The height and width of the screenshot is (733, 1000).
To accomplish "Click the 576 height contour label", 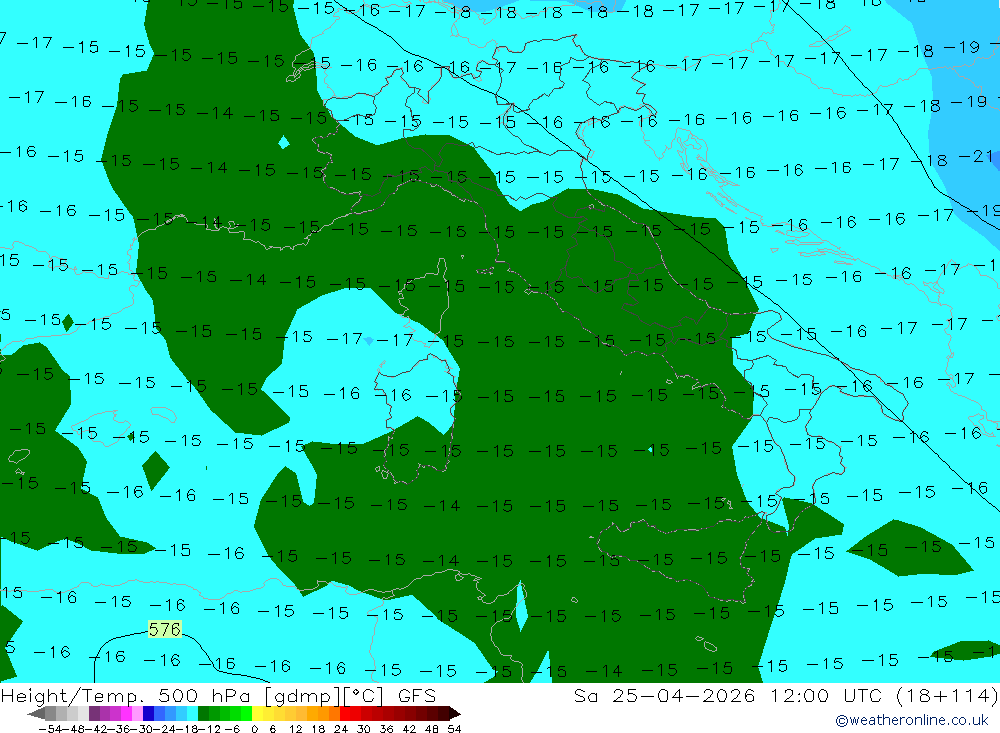I will pos(165,630).
